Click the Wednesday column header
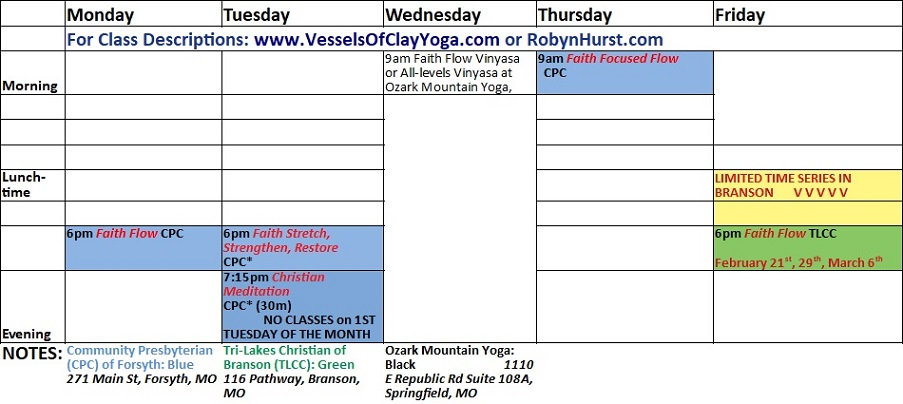The height and width of the screenshot is (404, 903). point(433,15)
